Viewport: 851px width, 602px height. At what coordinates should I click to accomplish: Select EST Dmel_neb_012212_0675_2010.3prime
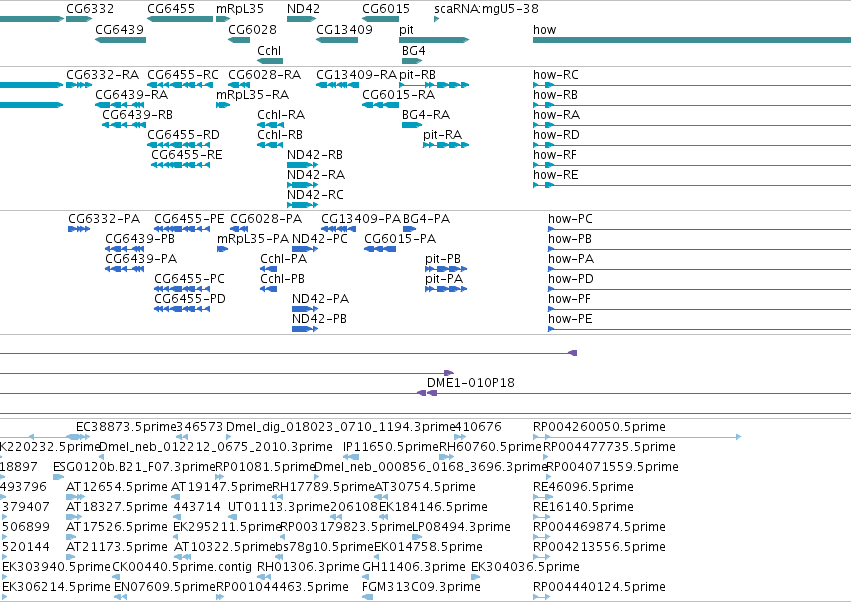(x=216, y=447)
